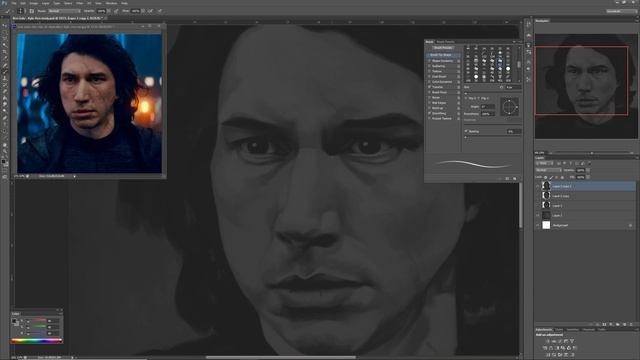Screen dimensions: 640x360
Task: Filter layers by type layers icon
Action: pyautogui.click(x=571, y=163)
